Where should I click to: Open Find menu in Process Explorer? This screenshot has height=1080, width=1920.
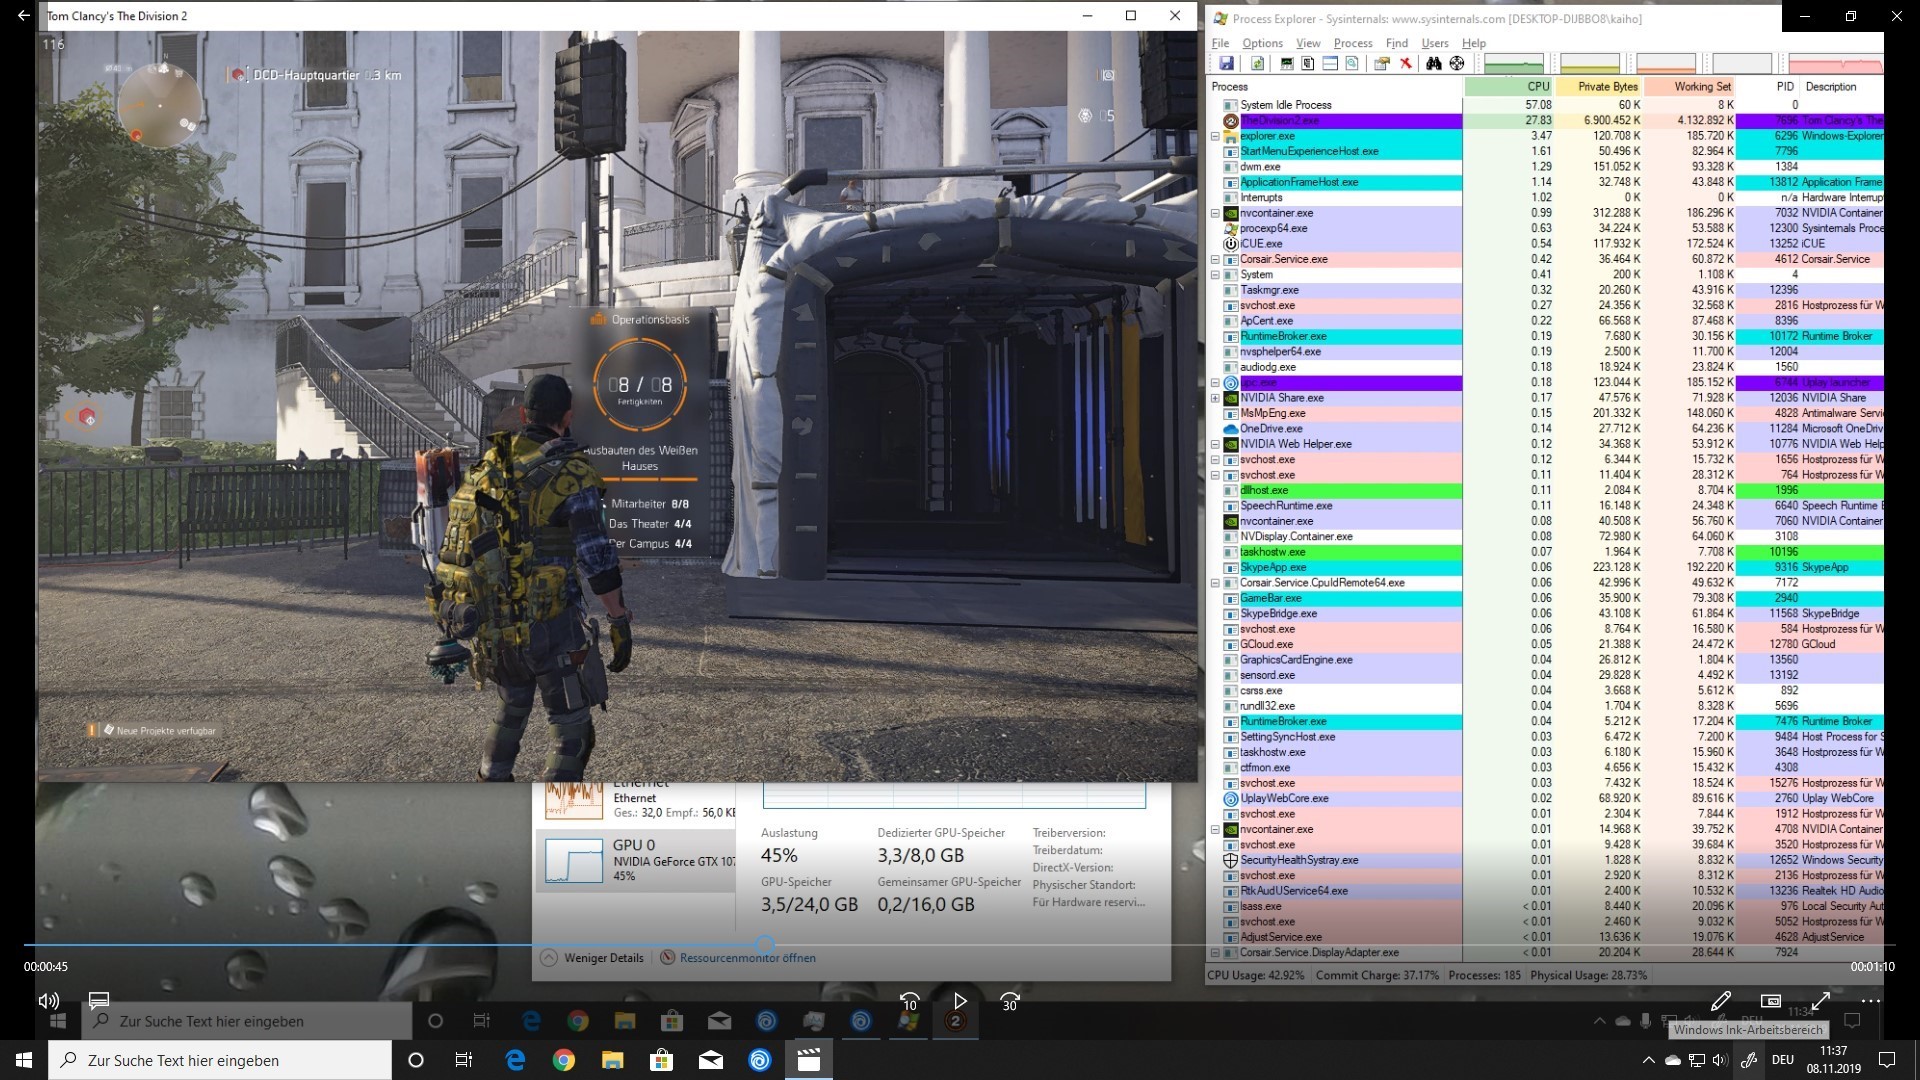click(x=1397, y=43)
